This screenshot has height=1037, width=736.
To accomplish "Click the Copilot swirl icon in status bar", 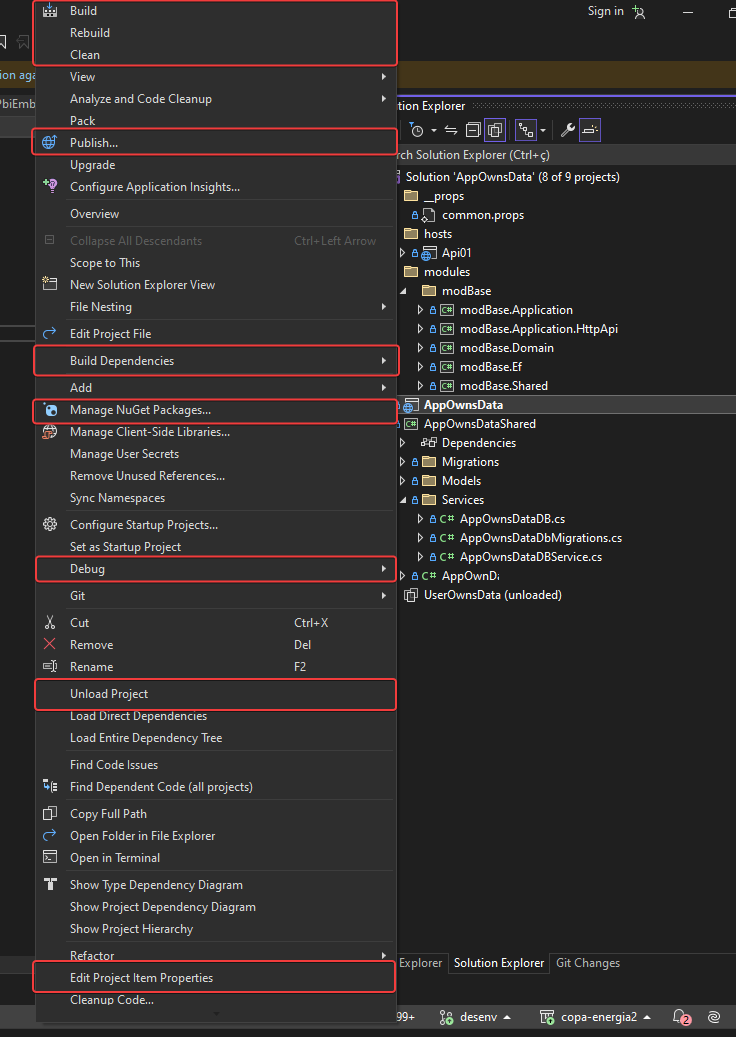I will click(714, 1017).
